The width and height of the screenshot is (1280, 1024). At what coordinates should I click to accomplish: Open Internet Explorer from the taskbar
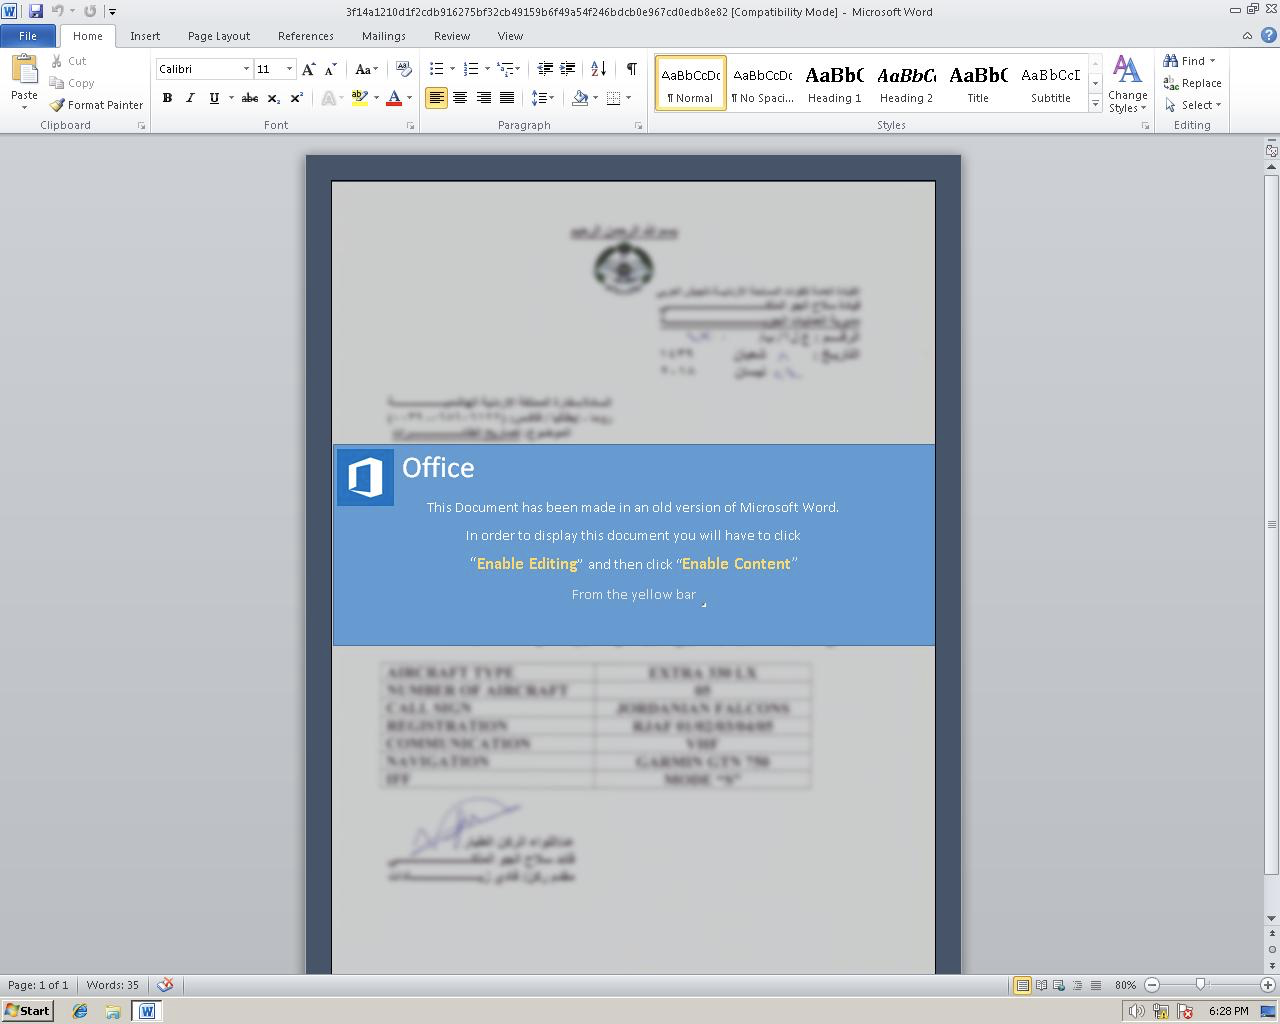(x=80, y=1011)
